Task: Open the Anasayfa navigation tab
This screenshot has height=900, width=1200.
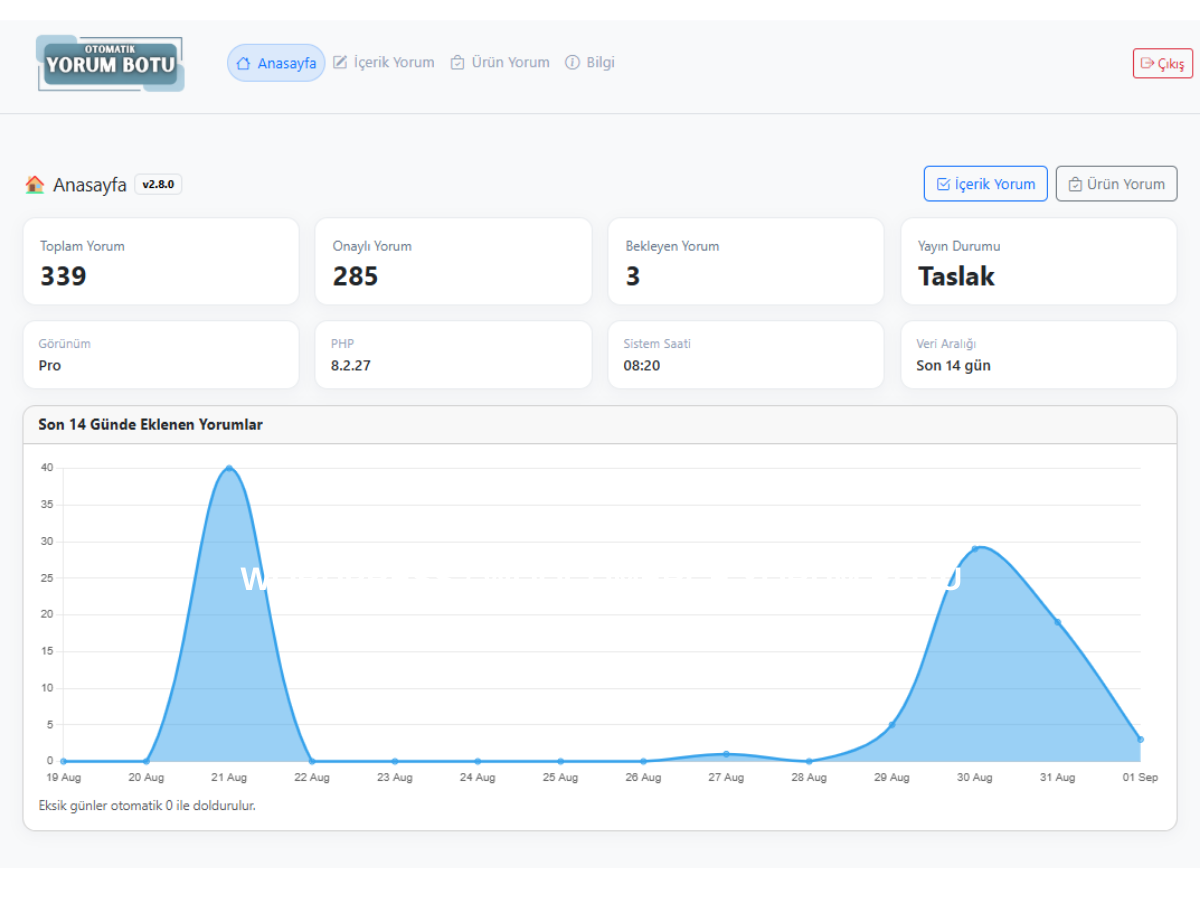Action: point(276,63)
